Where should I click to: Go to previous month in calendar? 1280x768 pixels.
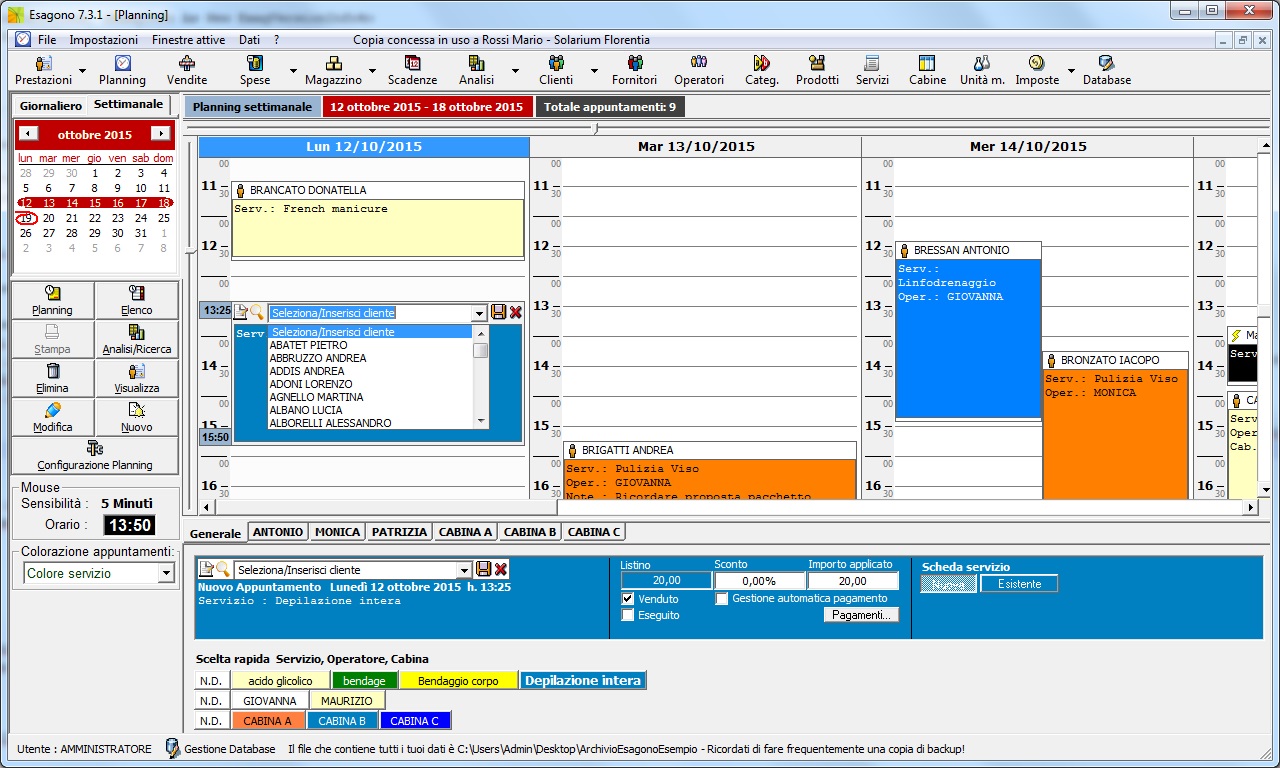coord(29,134)
